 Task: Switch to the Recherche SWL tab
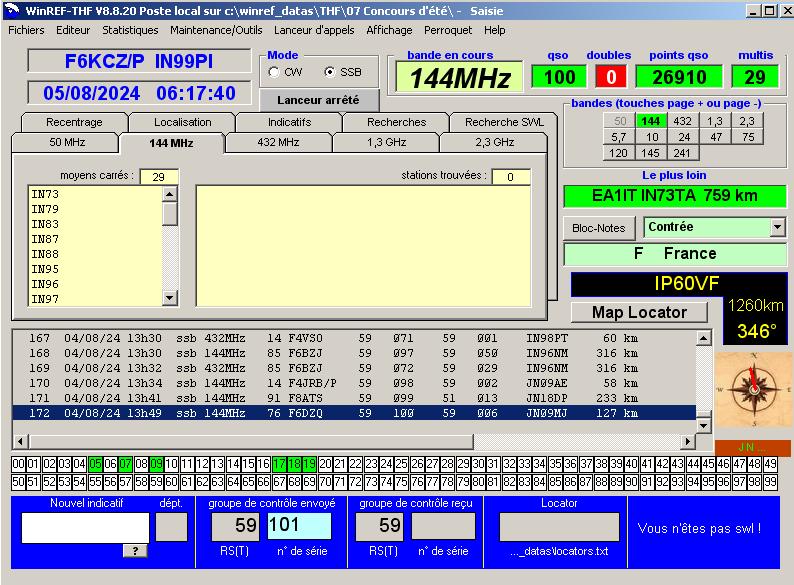coord(504,122)
